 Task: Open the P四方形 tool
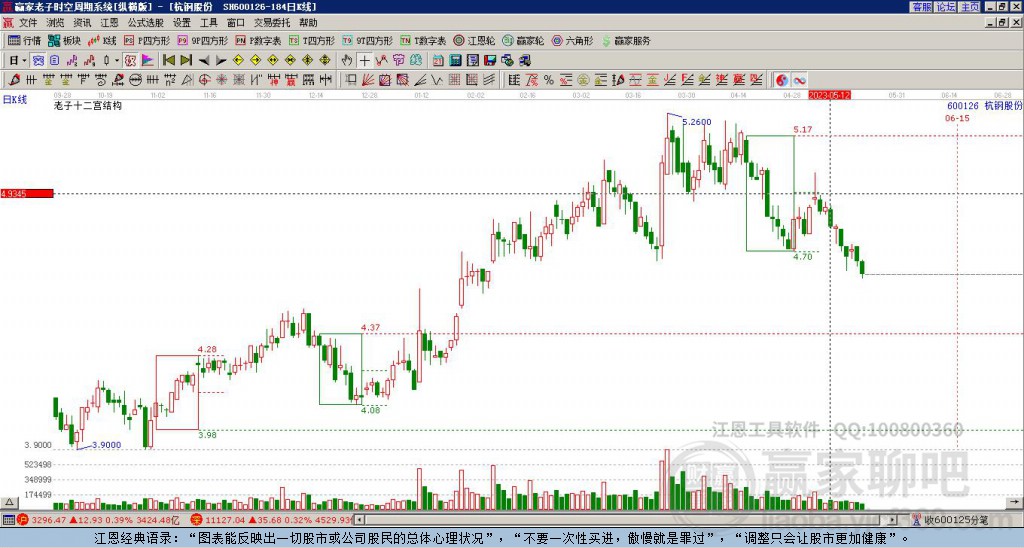(x=147, y=40)
